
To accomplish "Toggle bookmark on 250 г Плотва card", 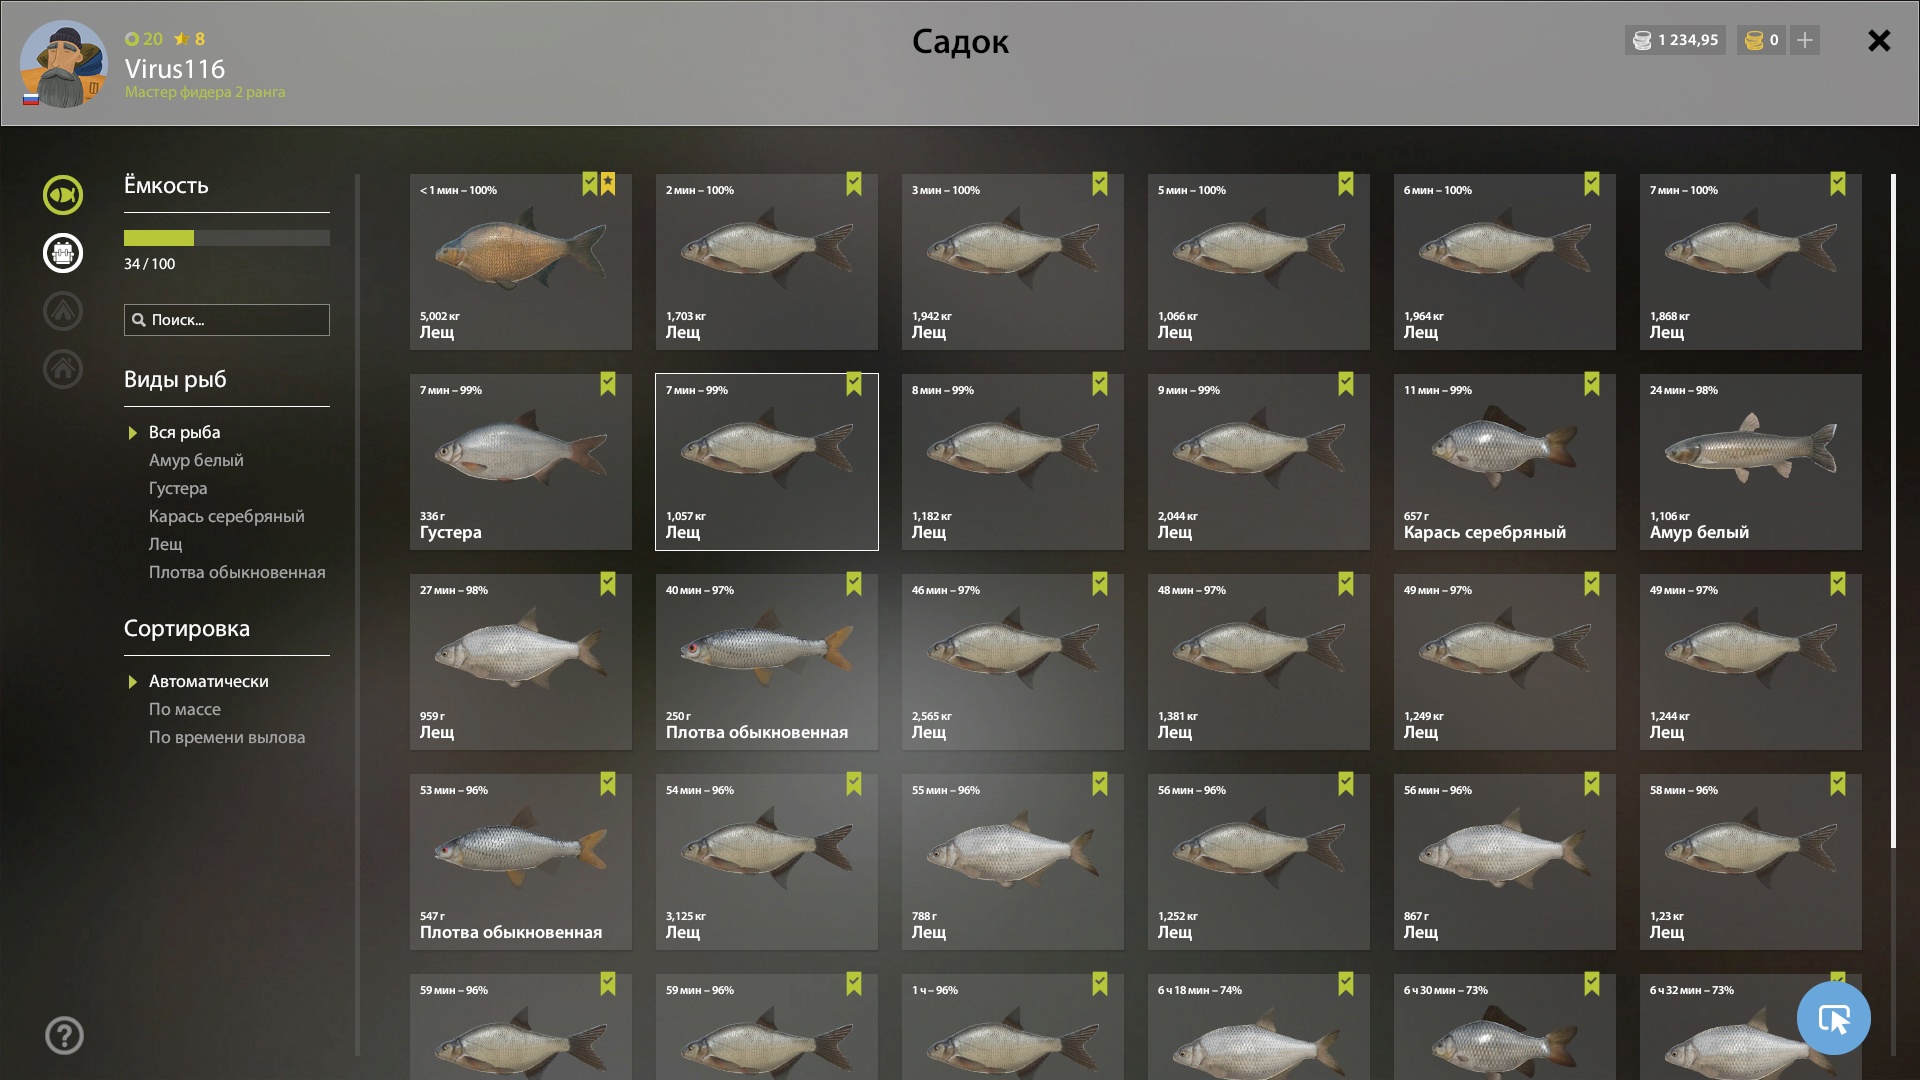I will 854,584.
